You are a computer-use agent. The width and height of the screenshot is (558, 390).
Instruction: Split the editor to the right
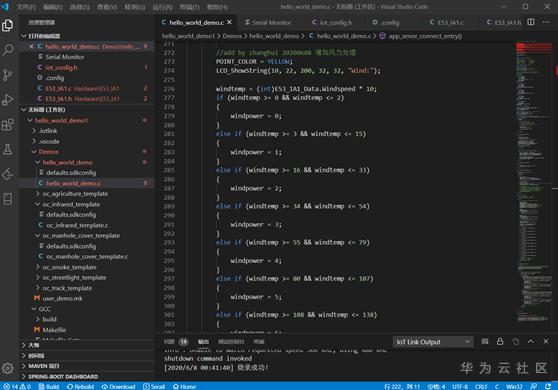[x=531, y=22]
